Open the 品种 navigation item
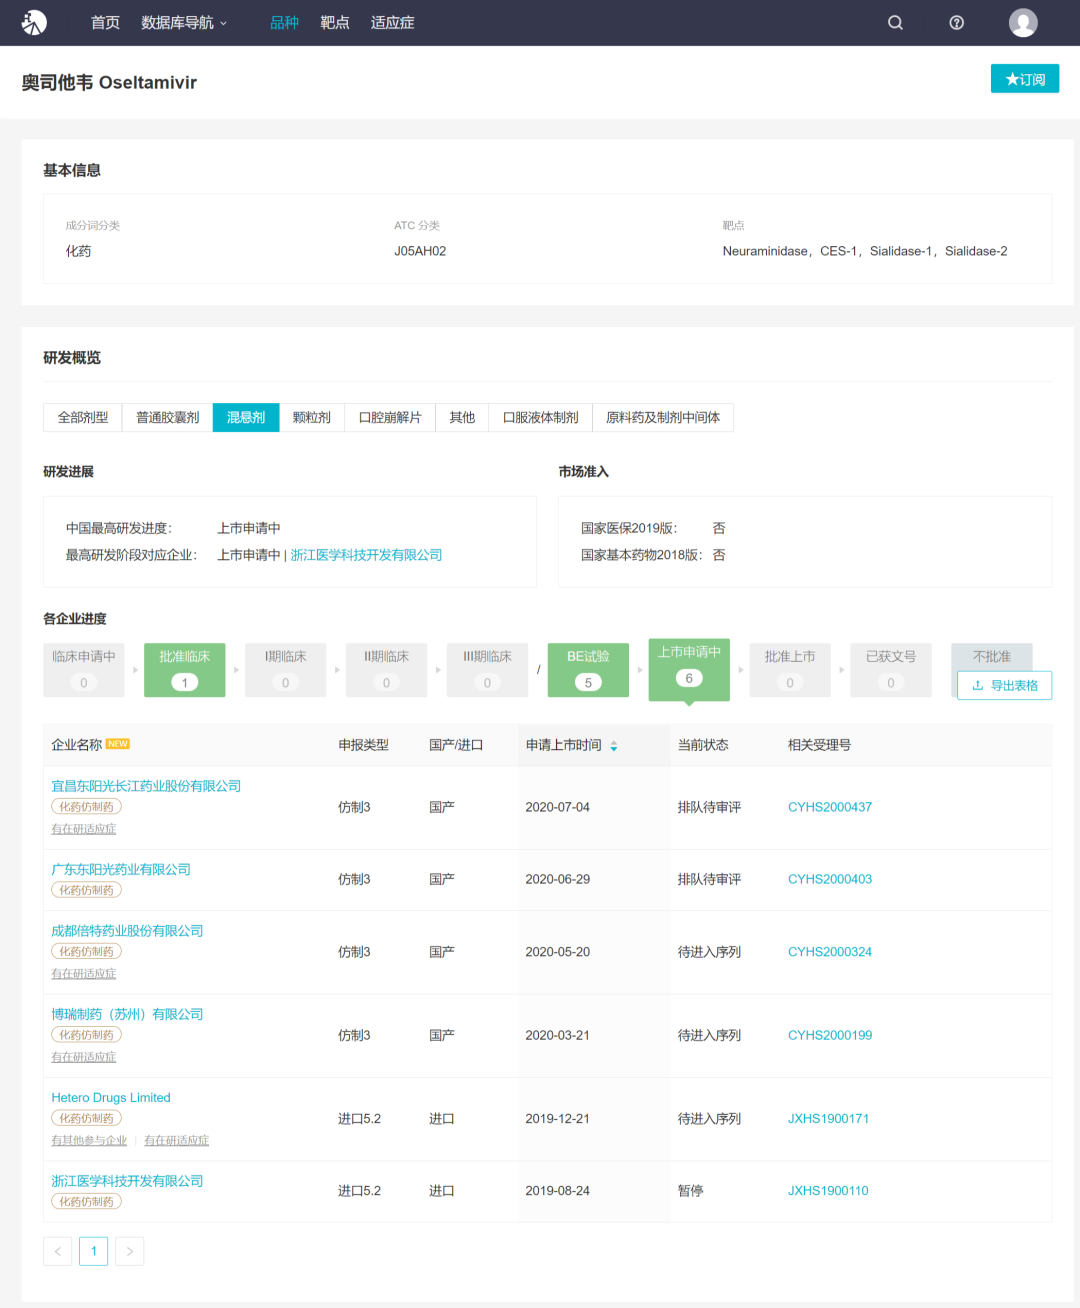Image resolution: width=1080 pixels, height=1308 pixels. coord(284,22)
